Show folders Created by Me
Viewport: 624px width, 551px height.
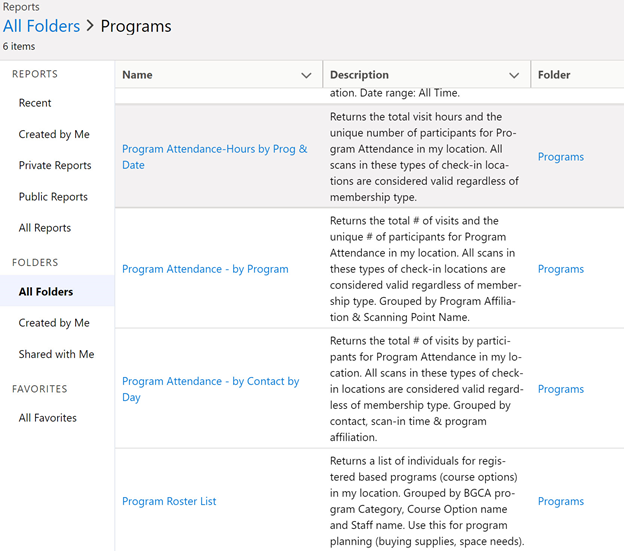pyautogui.click(x=54, y=323)
